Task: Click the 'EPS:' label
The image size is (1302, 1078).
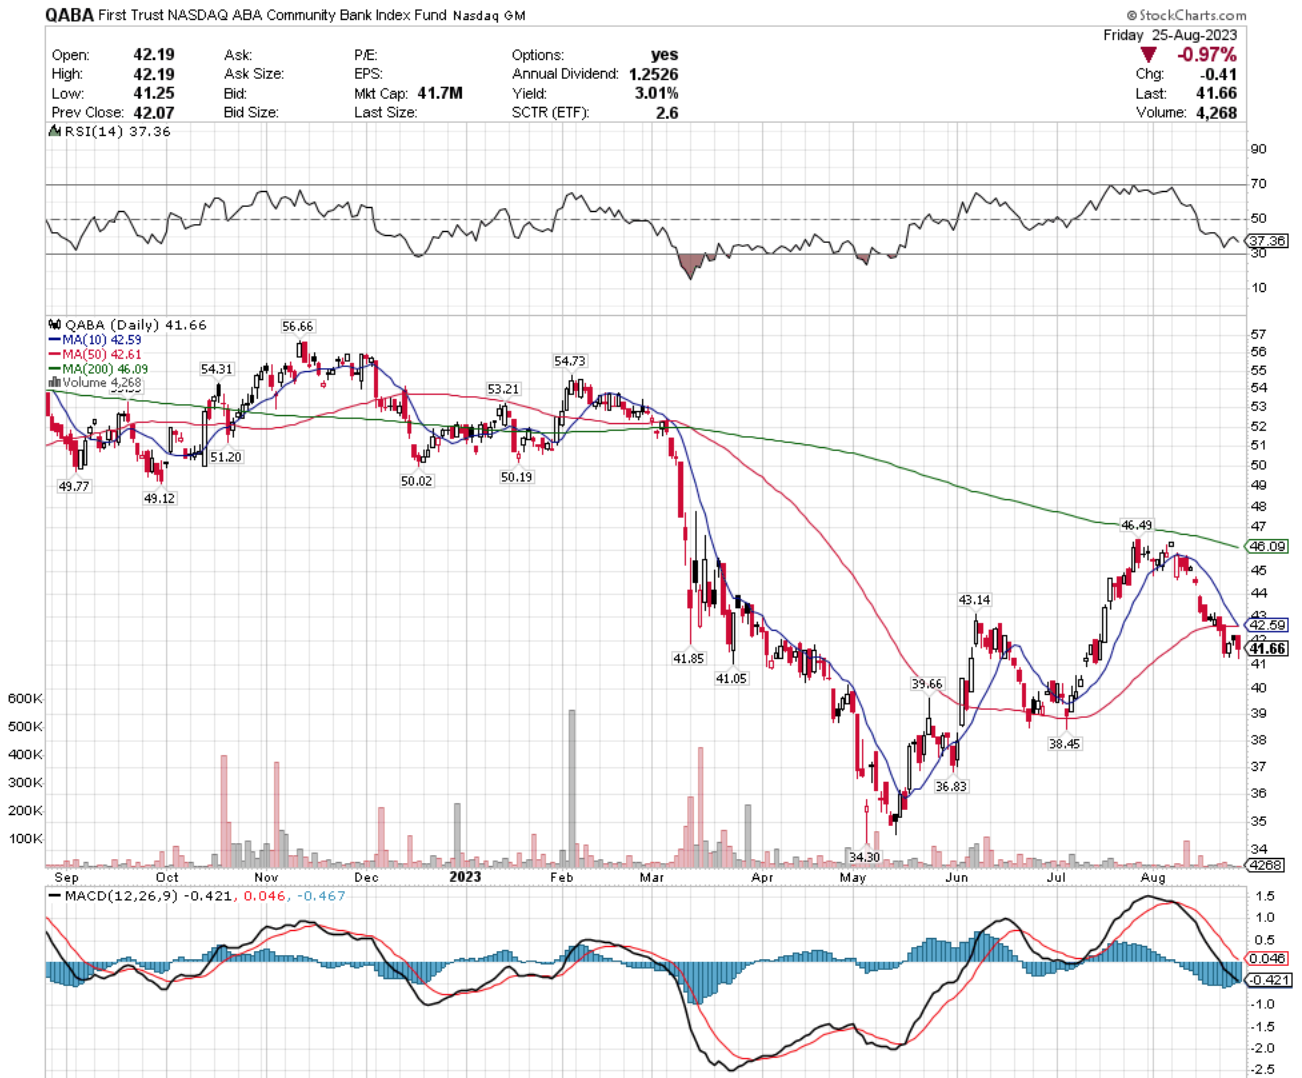Action: click(368, 74)
